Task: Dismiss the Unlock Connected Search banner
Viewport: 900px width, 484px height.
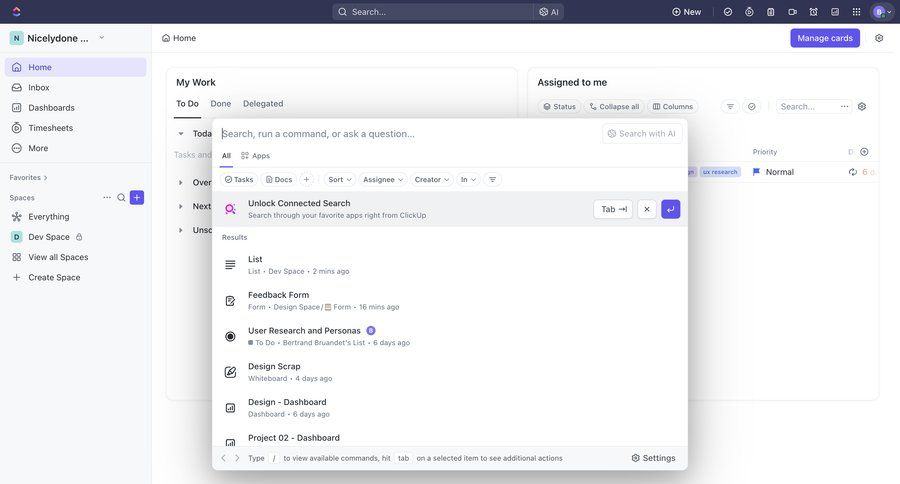Action: [647, 209]
